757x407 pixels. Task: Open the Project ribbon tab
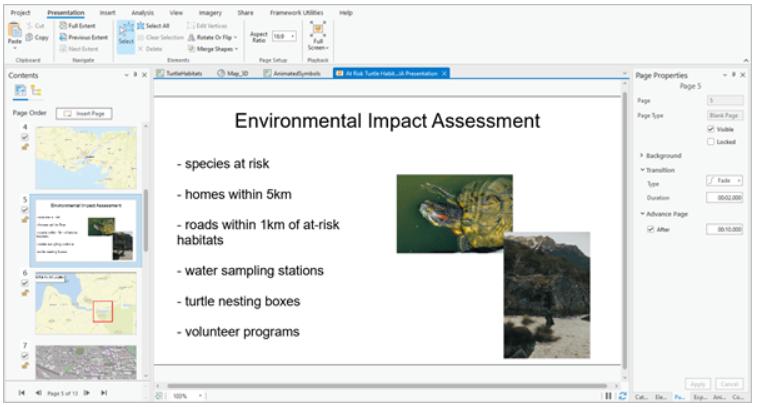coord(20,13)
